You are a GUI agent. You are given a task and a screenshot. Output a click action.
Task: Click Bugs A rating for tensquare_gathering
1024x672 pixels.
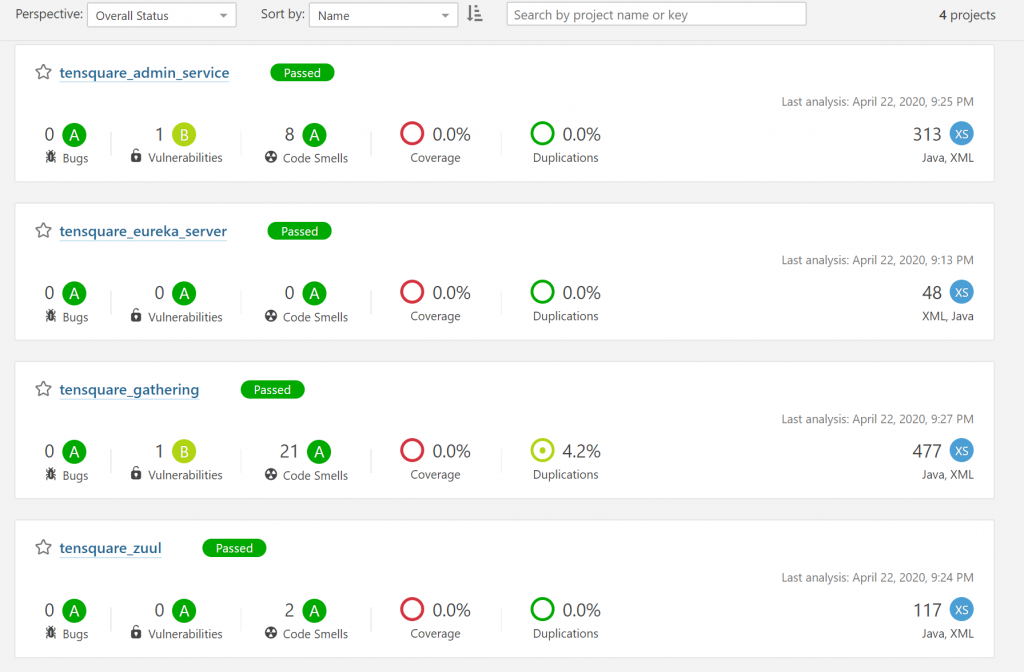[x=74, y=452]
